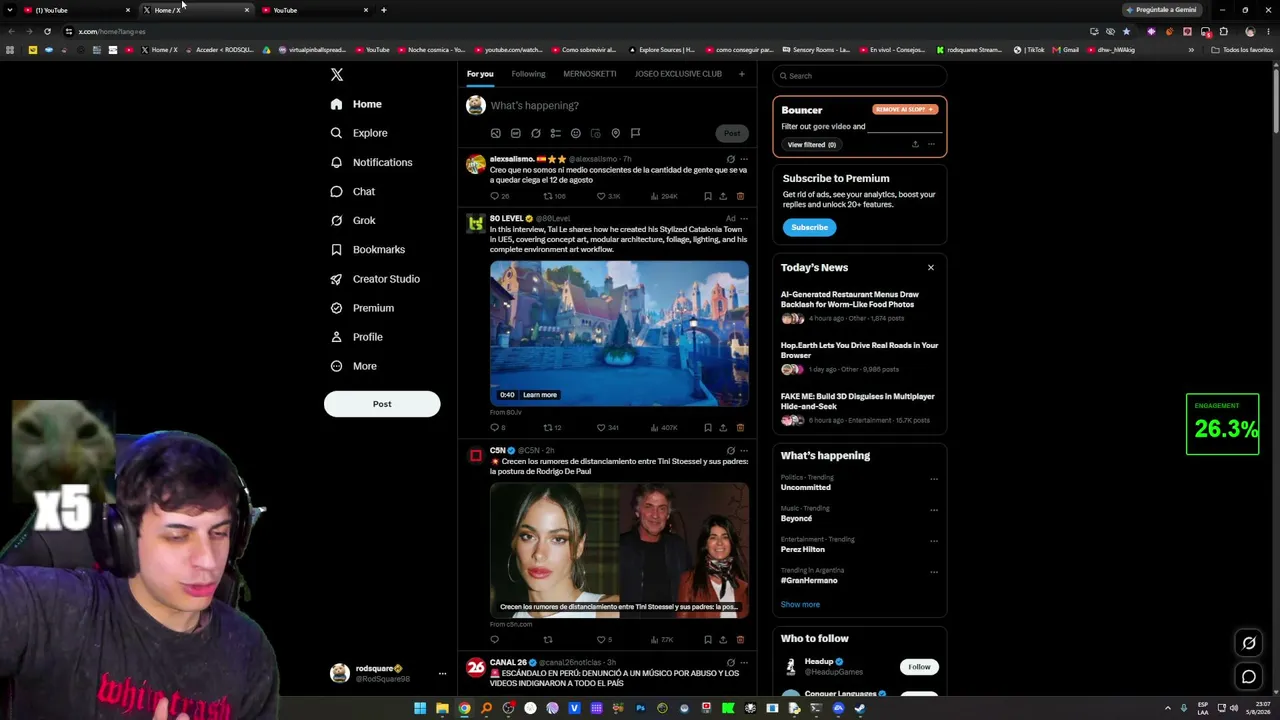Share the alexsalismo post

(723, 196)
